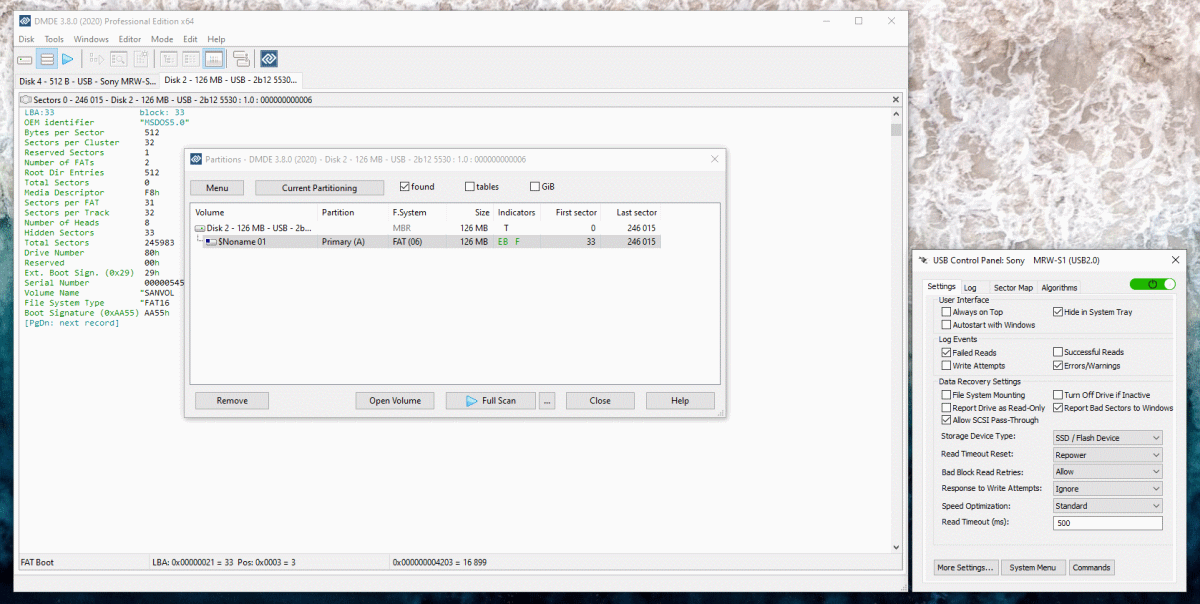Enable the GiB checkbox
This screenshot has width=1200, height=604.
[x=535, y=187]
